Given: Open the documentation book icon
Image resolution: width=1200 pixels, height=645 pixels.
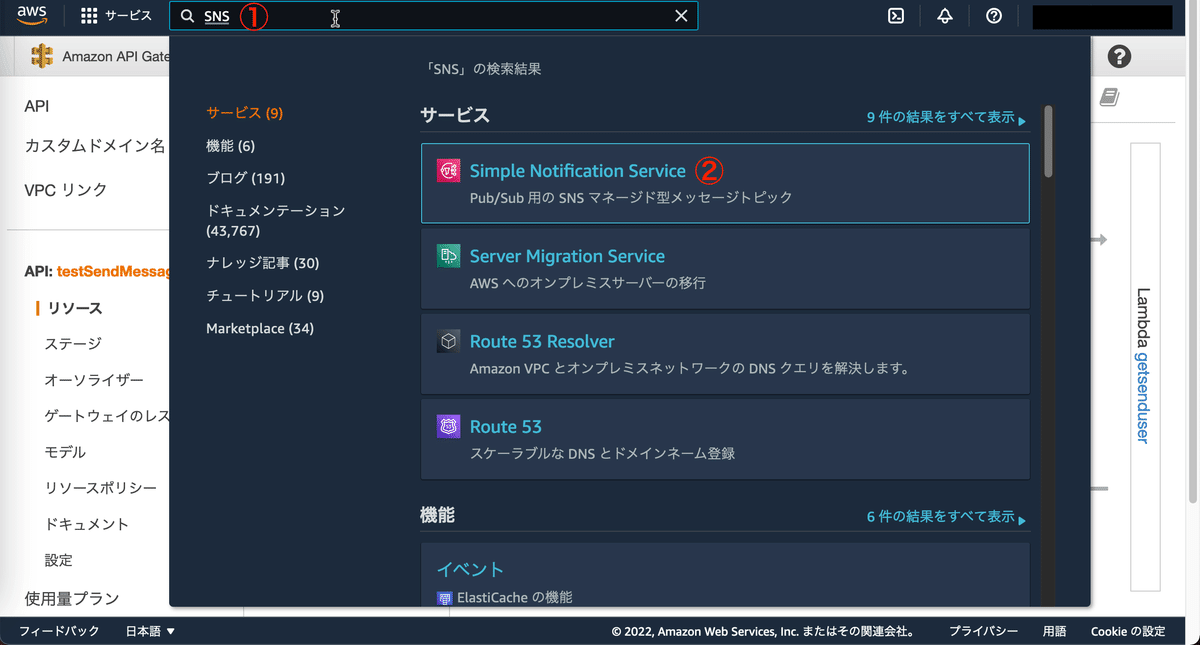Looking at the screenshot, I should (x=1109, y=97).
